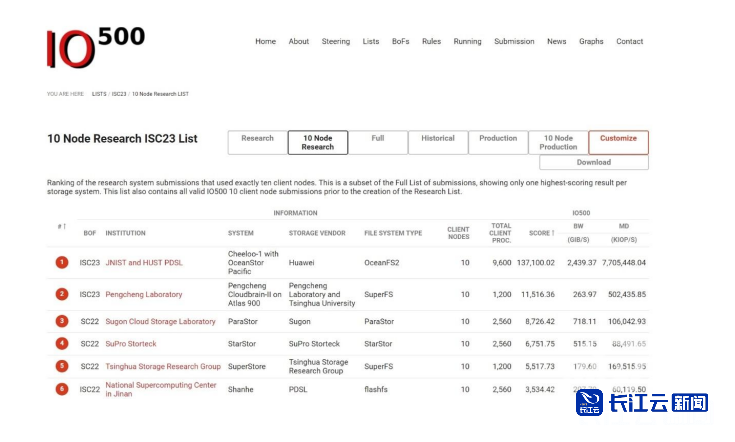Image resolution: width=735 pixels, height=442 pixels.
Task: Click the CLIENT NODES column header
Action: (x=458, y=233)
